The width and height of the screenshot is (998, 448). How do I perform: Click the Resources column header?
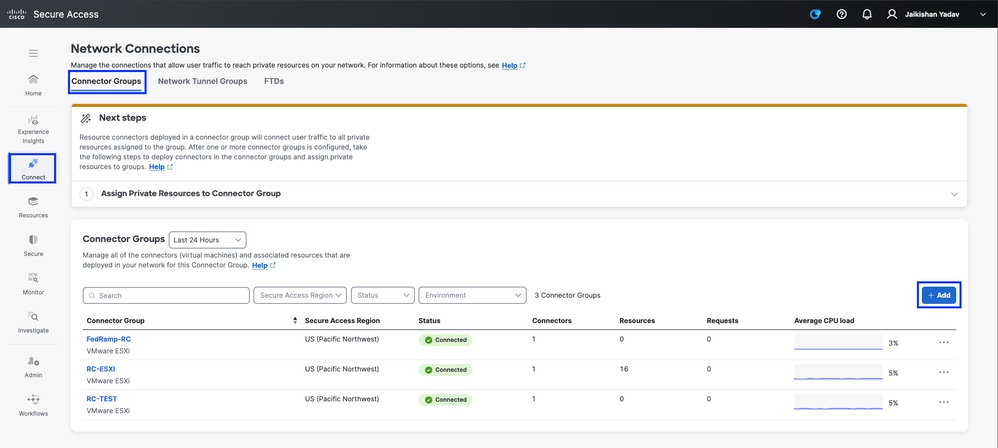(x=637, y=321)
